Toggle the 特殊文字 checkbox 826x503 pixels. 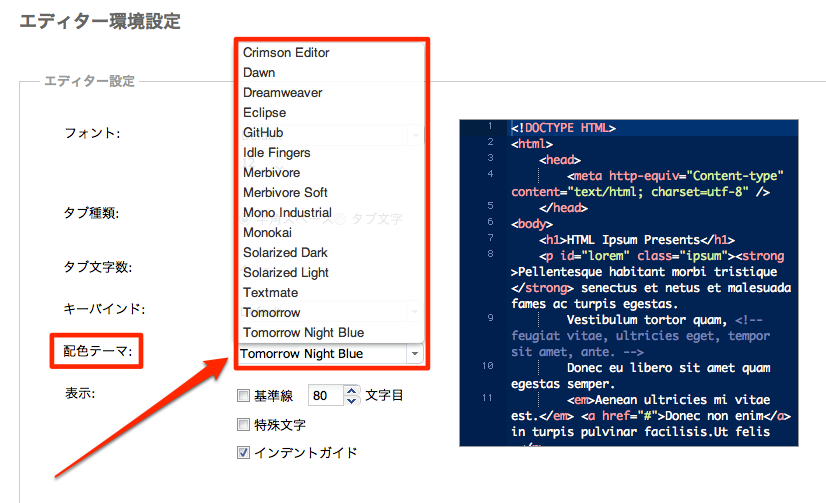click(243, 425)
